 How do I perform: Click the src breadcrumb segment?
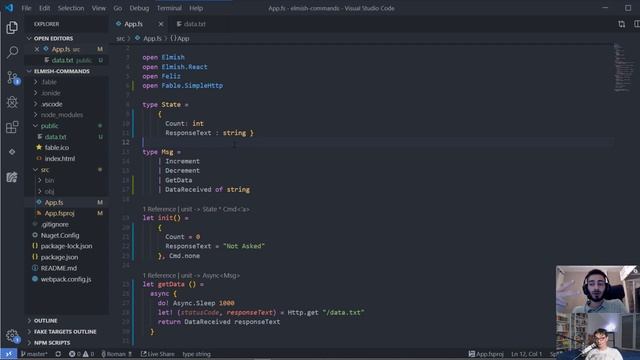120,38
